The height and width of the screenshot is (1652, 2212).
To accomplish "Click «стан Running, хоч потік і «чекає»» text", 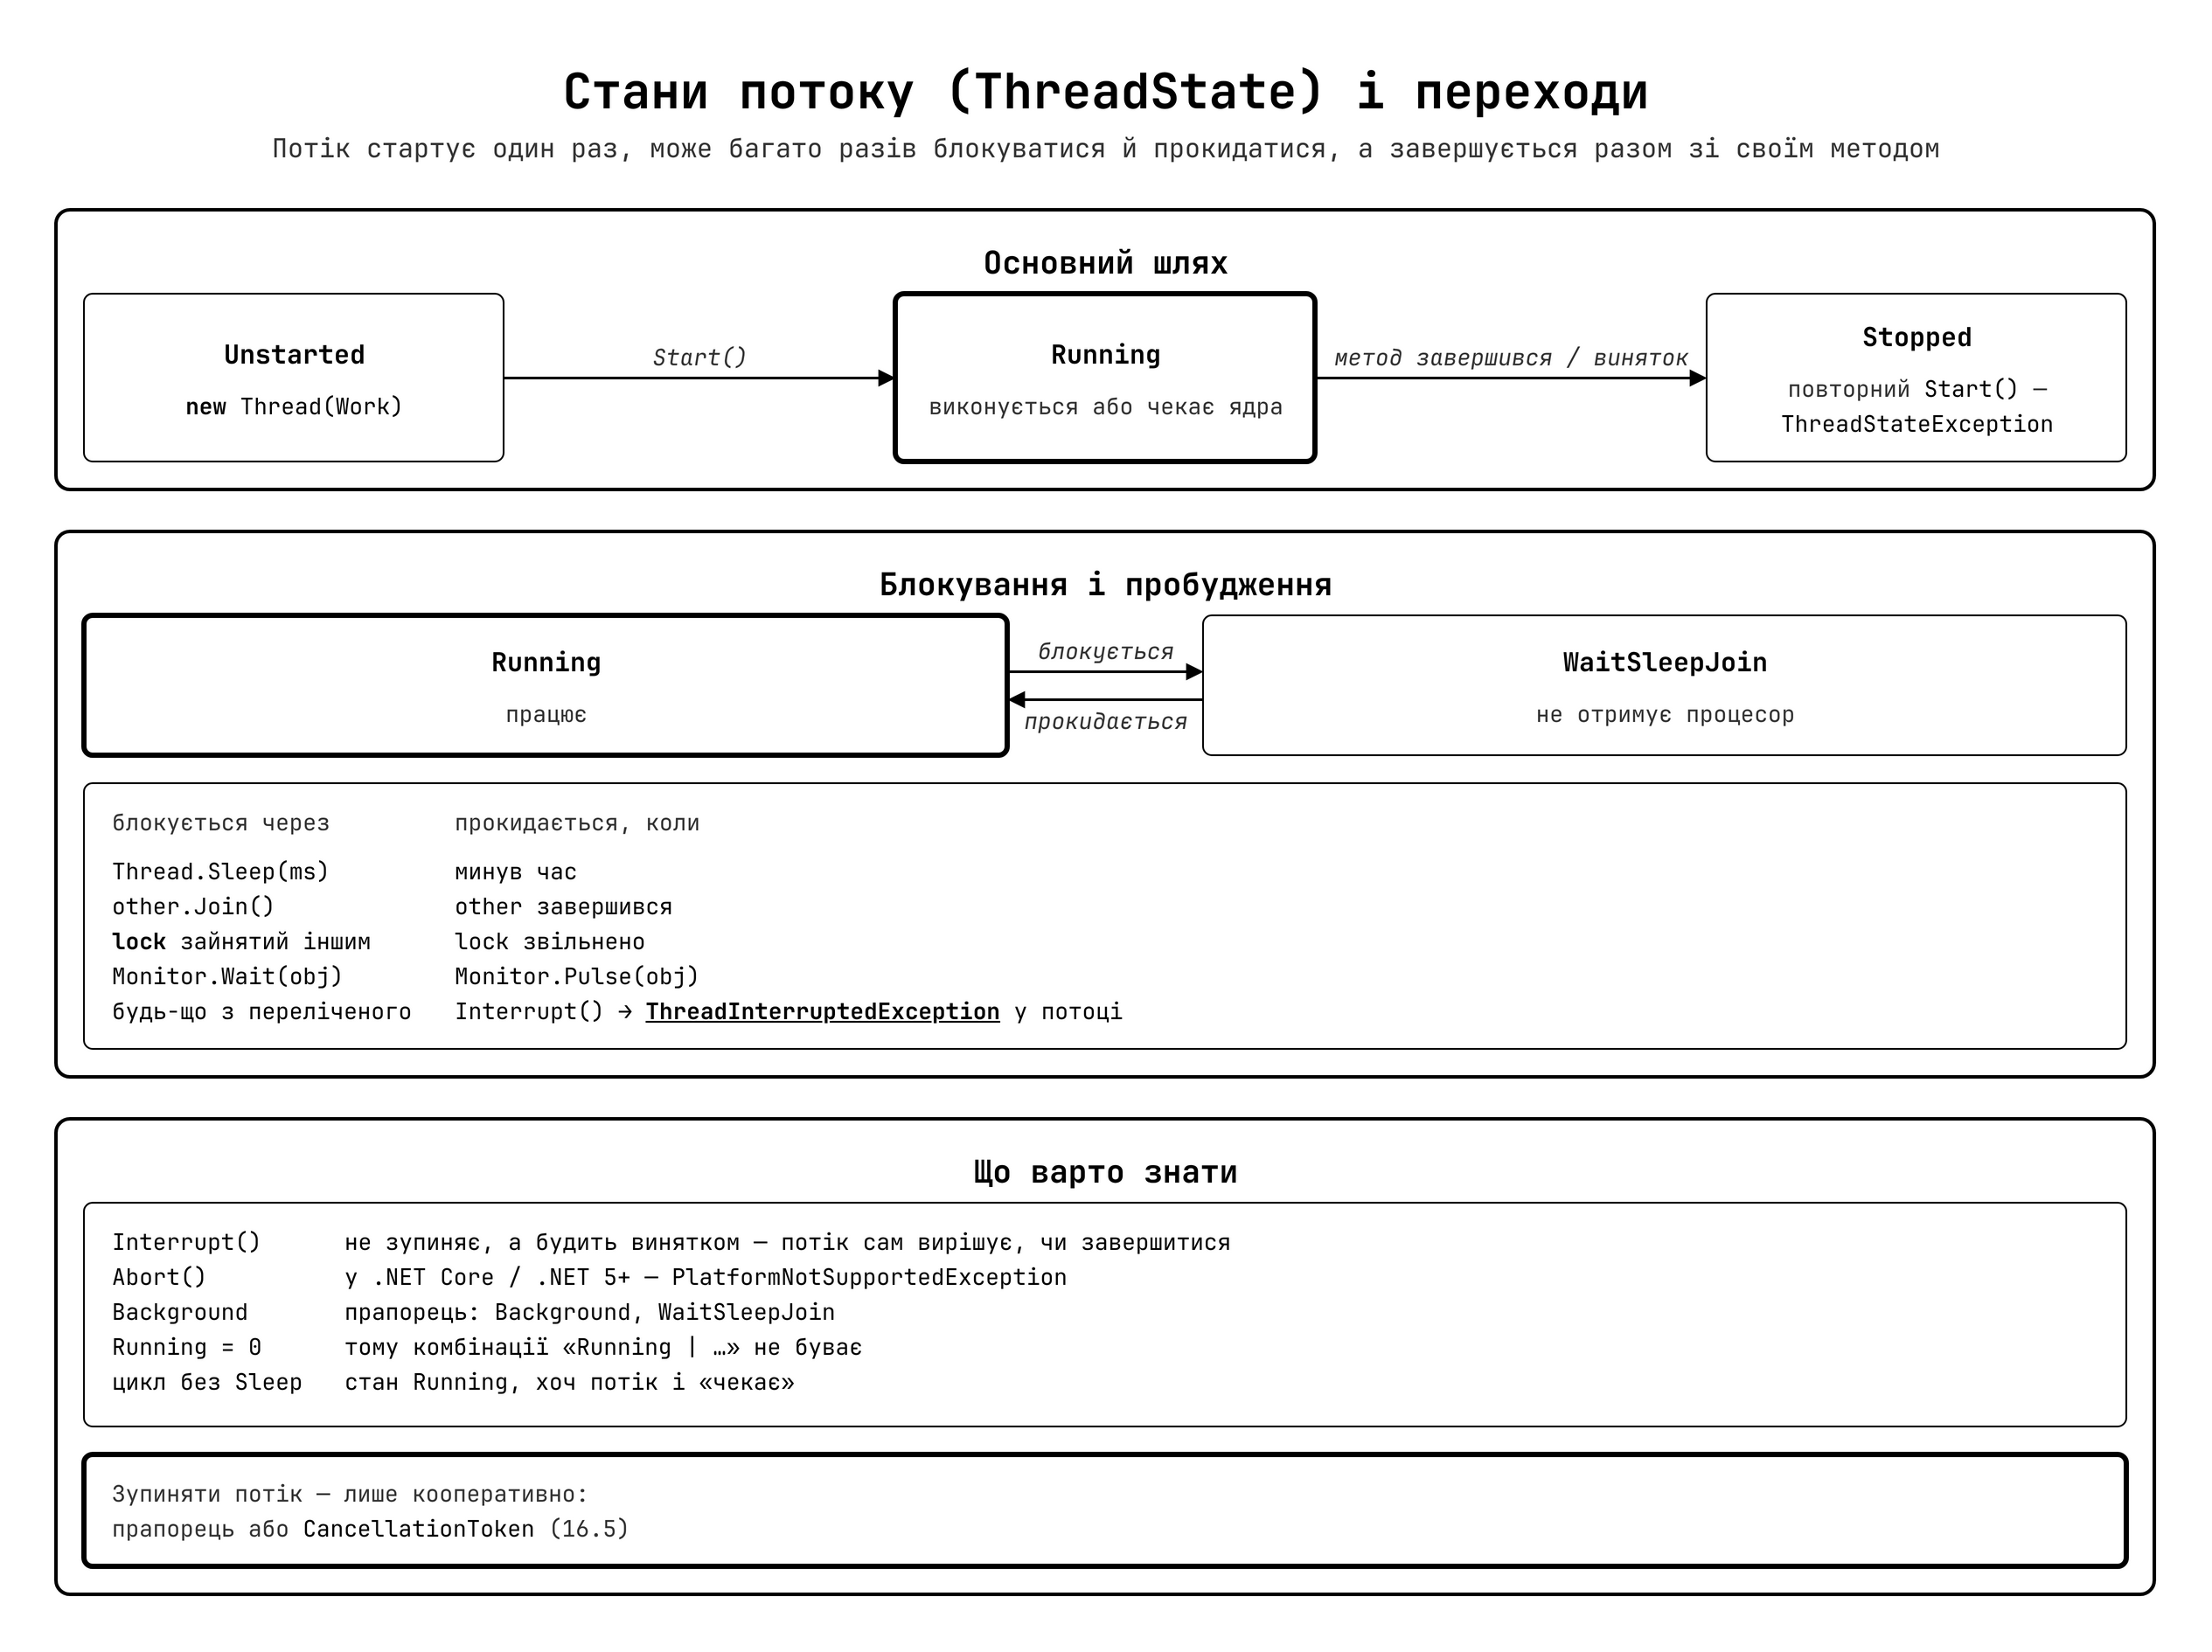I will pyautogui.click(x=569, y=1381).
